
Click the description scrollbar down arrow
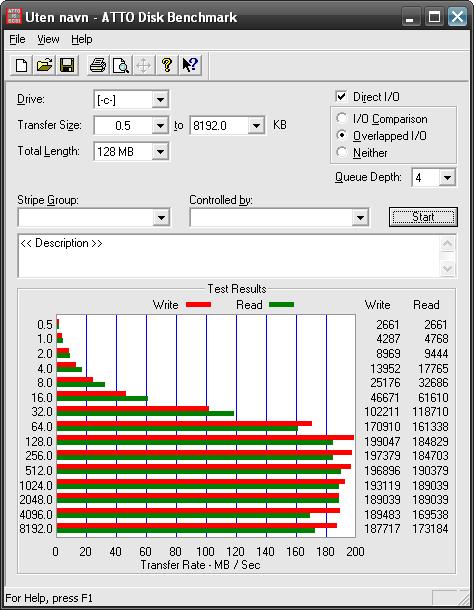pos(448,268)
